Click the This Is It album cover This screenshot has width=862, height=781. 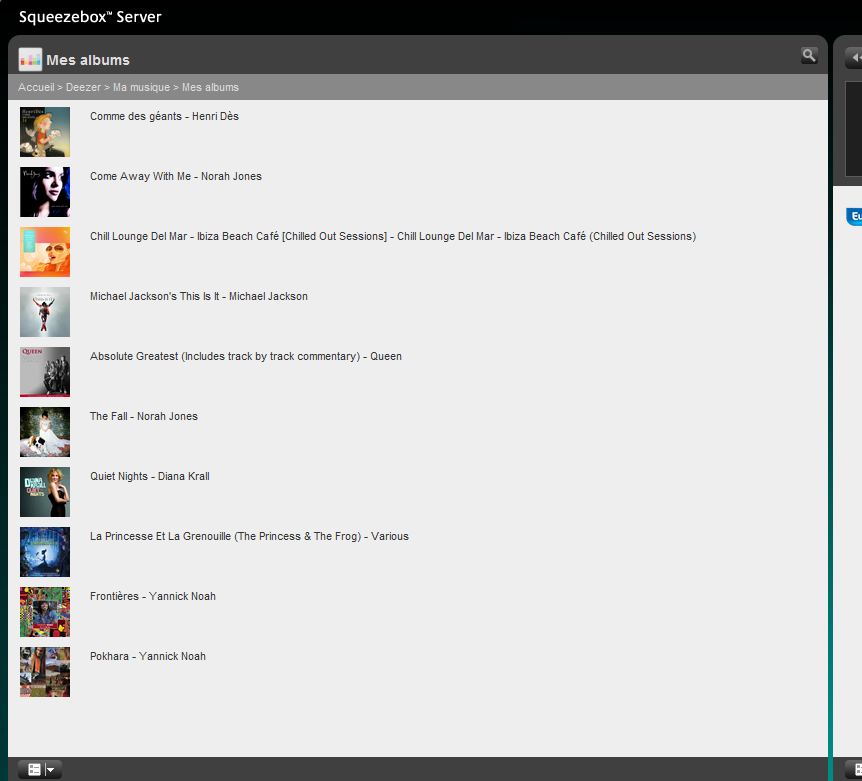[45, 312]
